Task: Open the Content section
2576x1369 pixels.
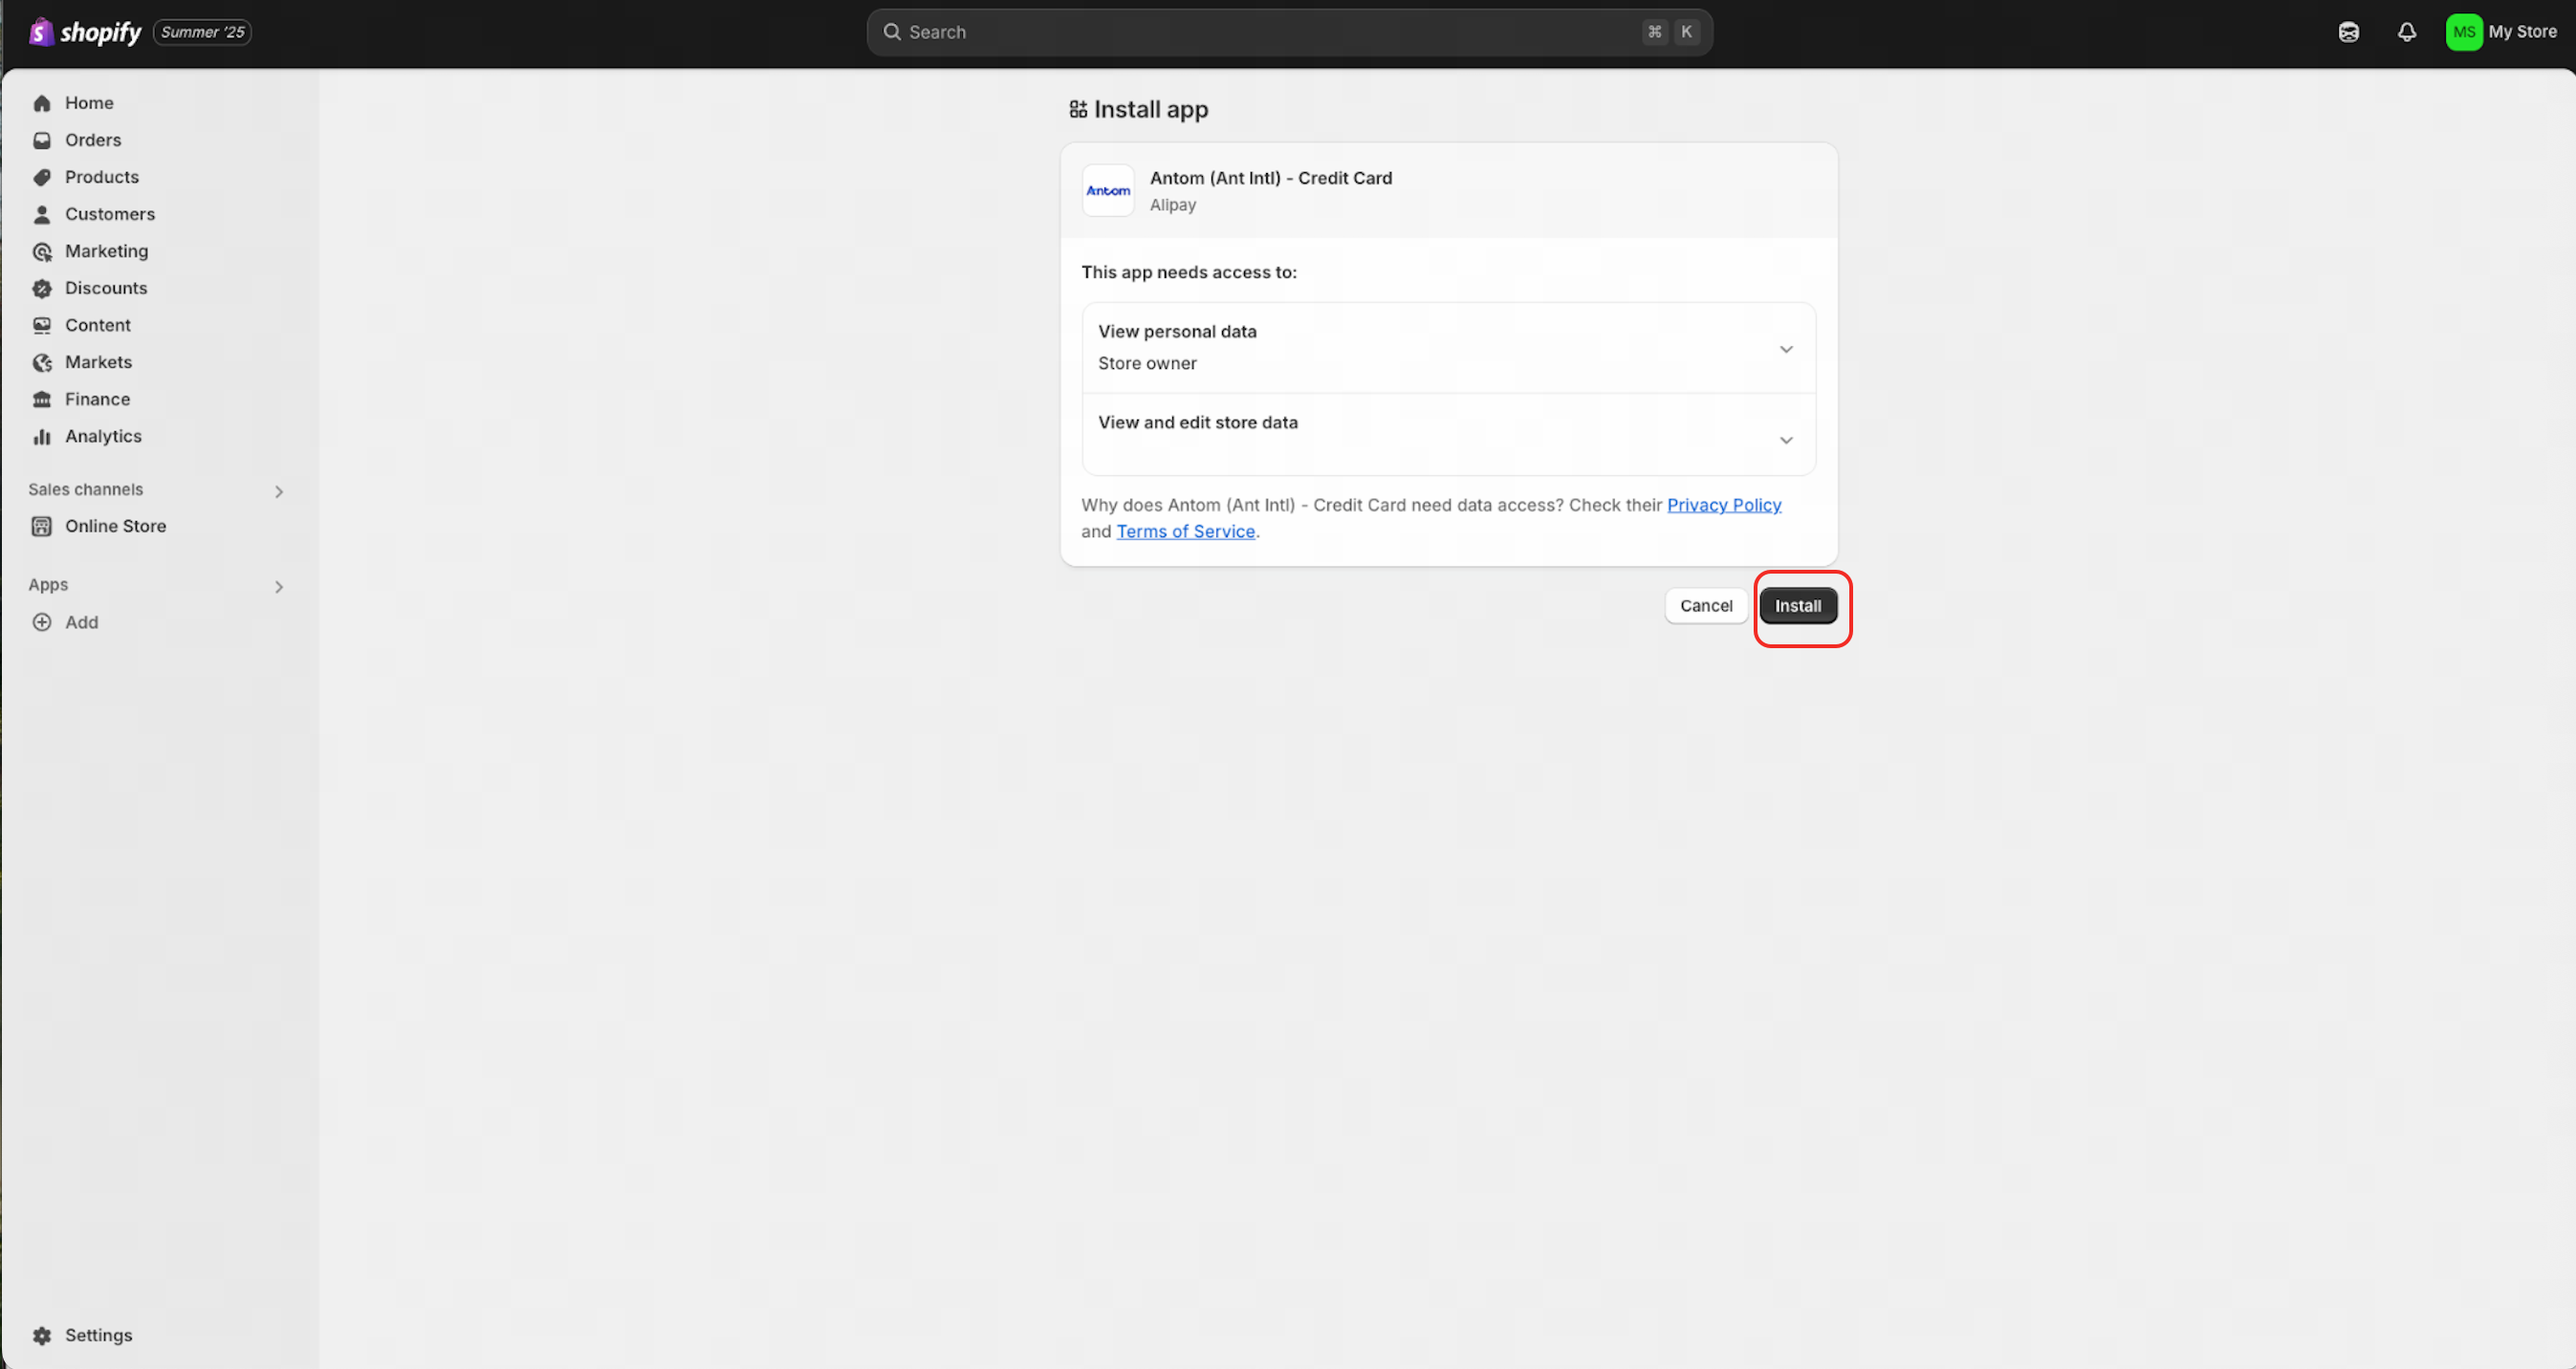Action: click(98, 325)
